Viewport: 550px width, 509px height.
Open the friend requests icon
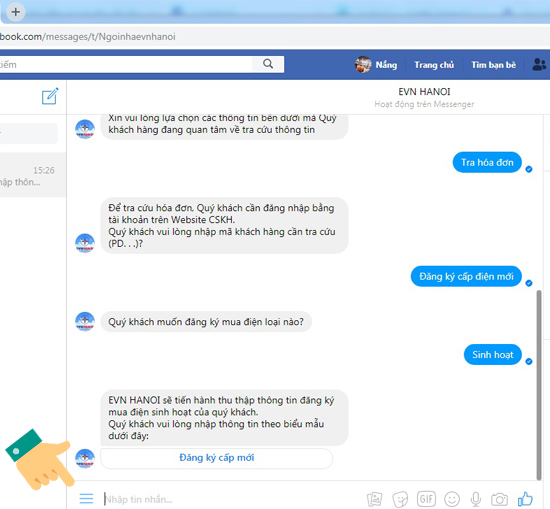pyautogui.click(x=539, y=65)
